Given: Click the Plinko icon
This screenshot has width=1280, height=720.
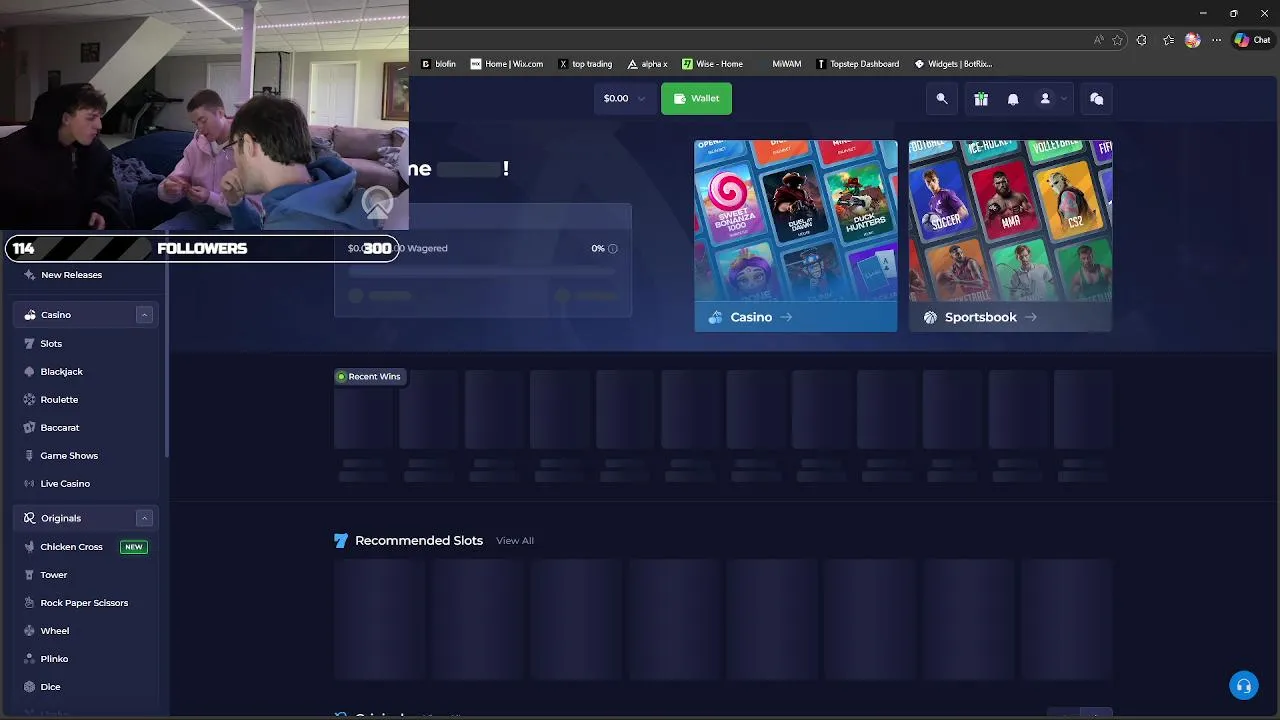Looking at the screenshot, I should (29, 659).
